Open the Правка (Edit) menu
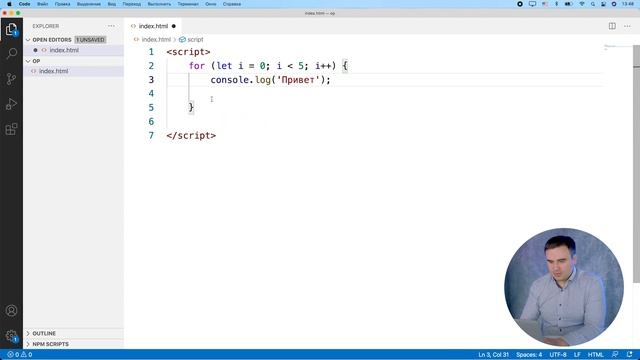 (x=62, y=4)
